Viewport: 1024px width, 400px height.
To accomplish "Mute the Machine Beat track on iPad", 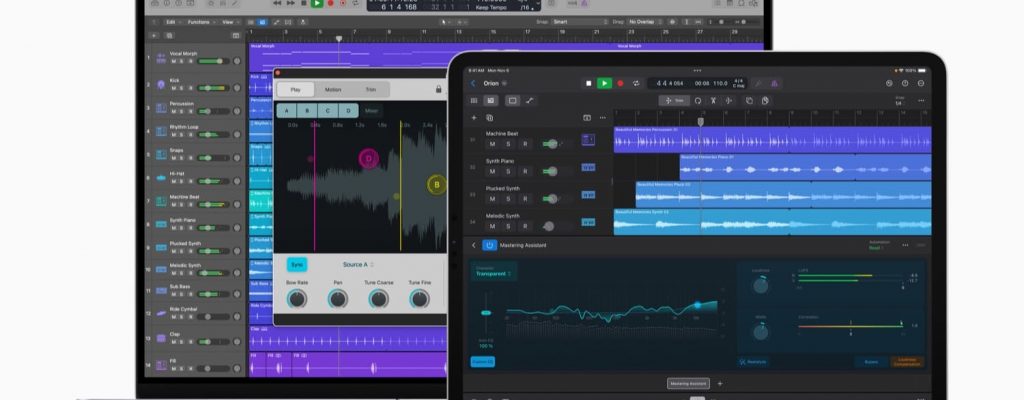I will [x=493, y=144].
